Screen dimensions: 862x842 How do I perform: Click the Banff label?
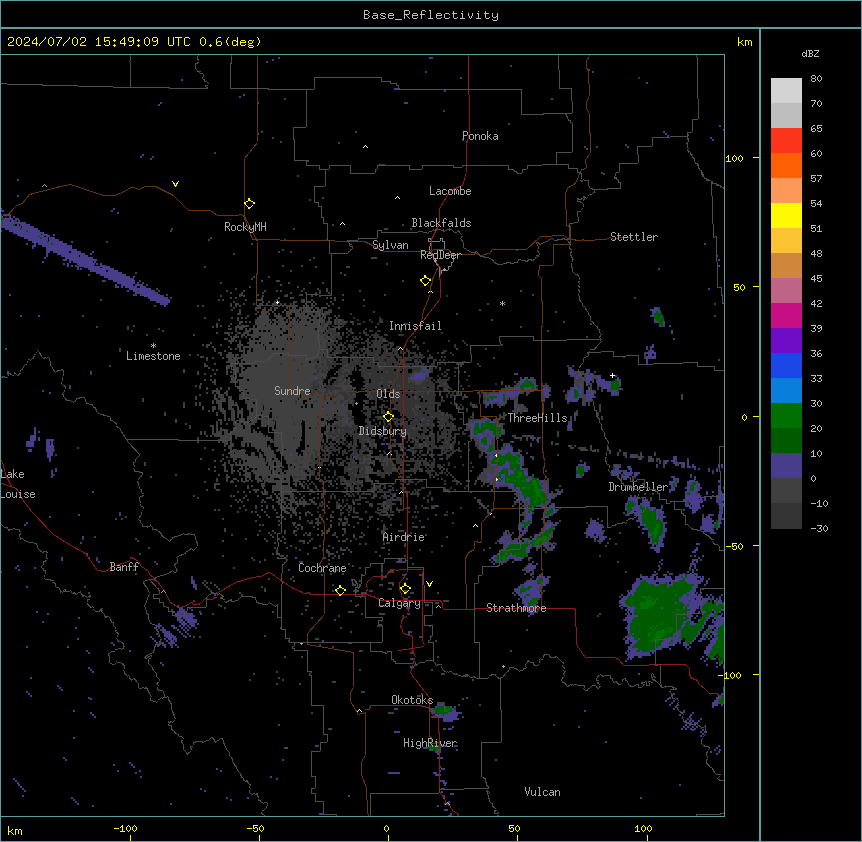click(x=124, y=567)
